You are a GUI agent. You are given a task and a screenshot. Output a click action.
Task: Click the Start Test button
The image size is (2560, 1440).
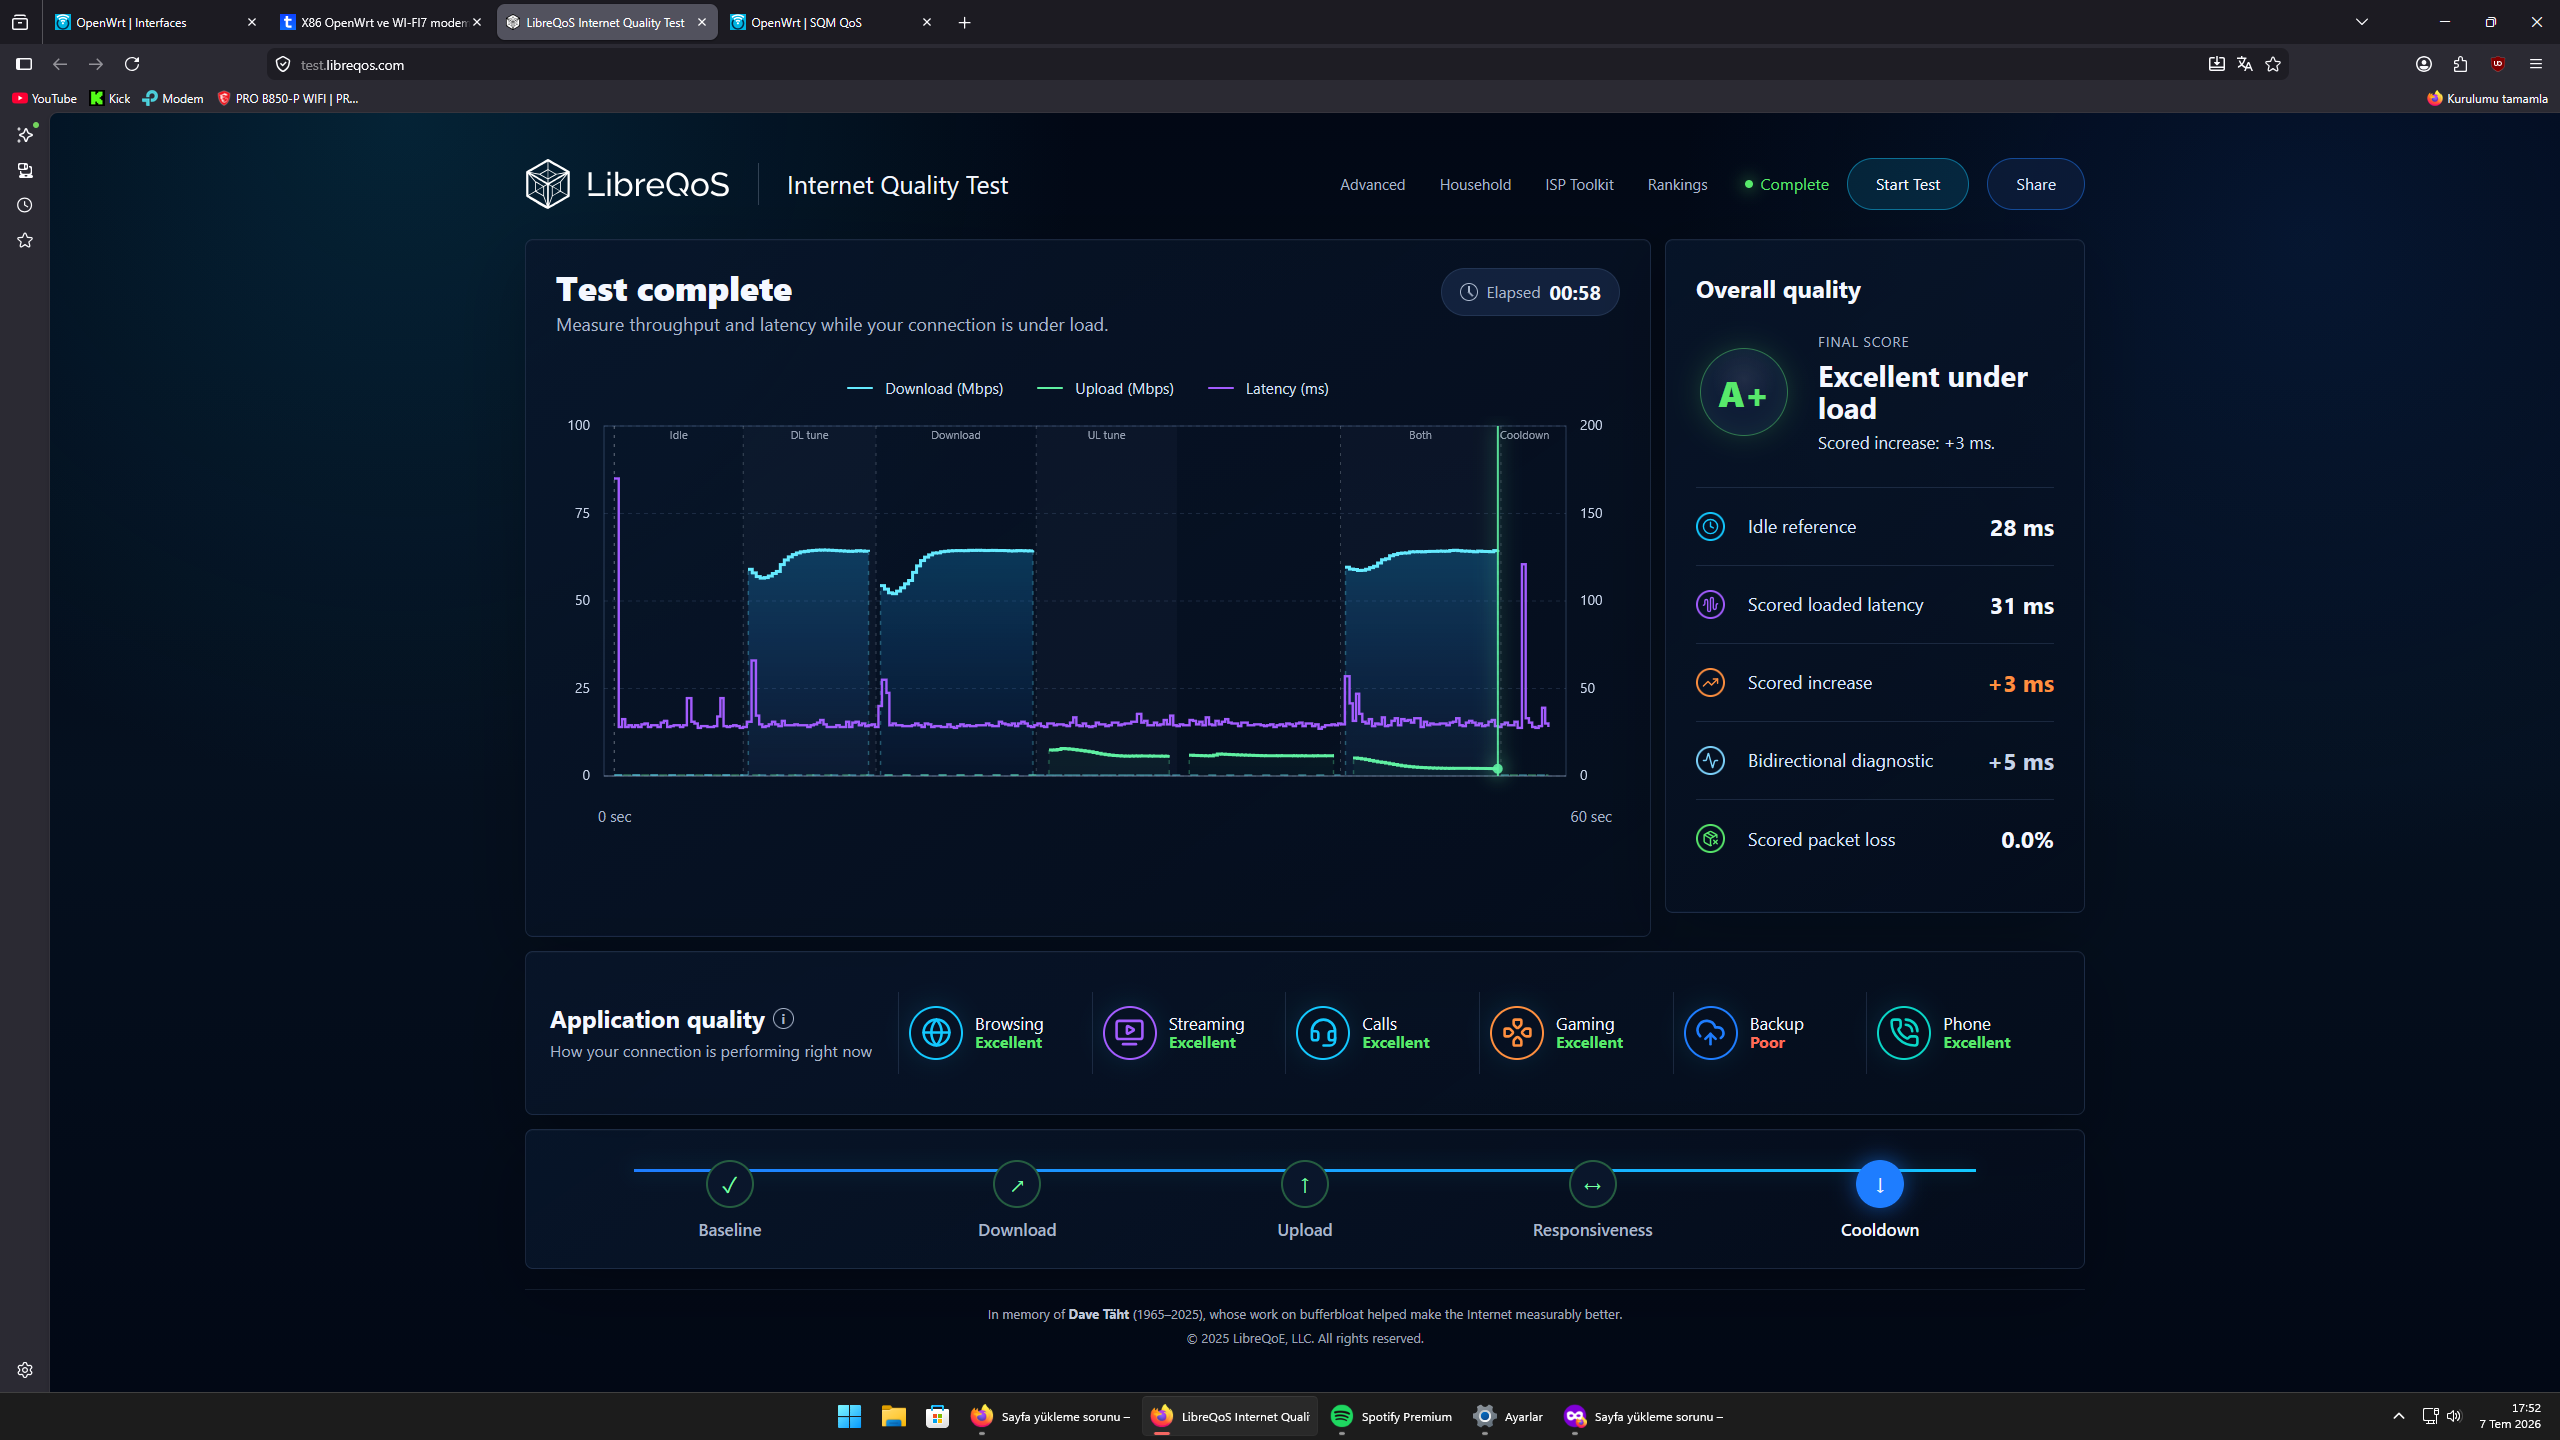pos(1908,184)
